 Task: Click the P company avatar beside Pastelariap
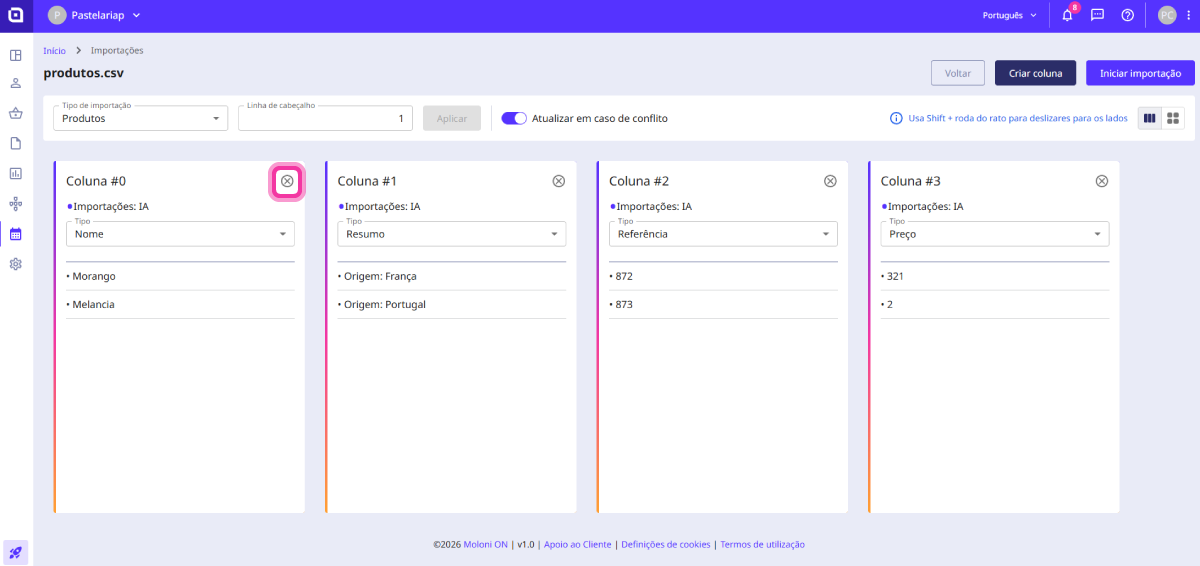56,15
